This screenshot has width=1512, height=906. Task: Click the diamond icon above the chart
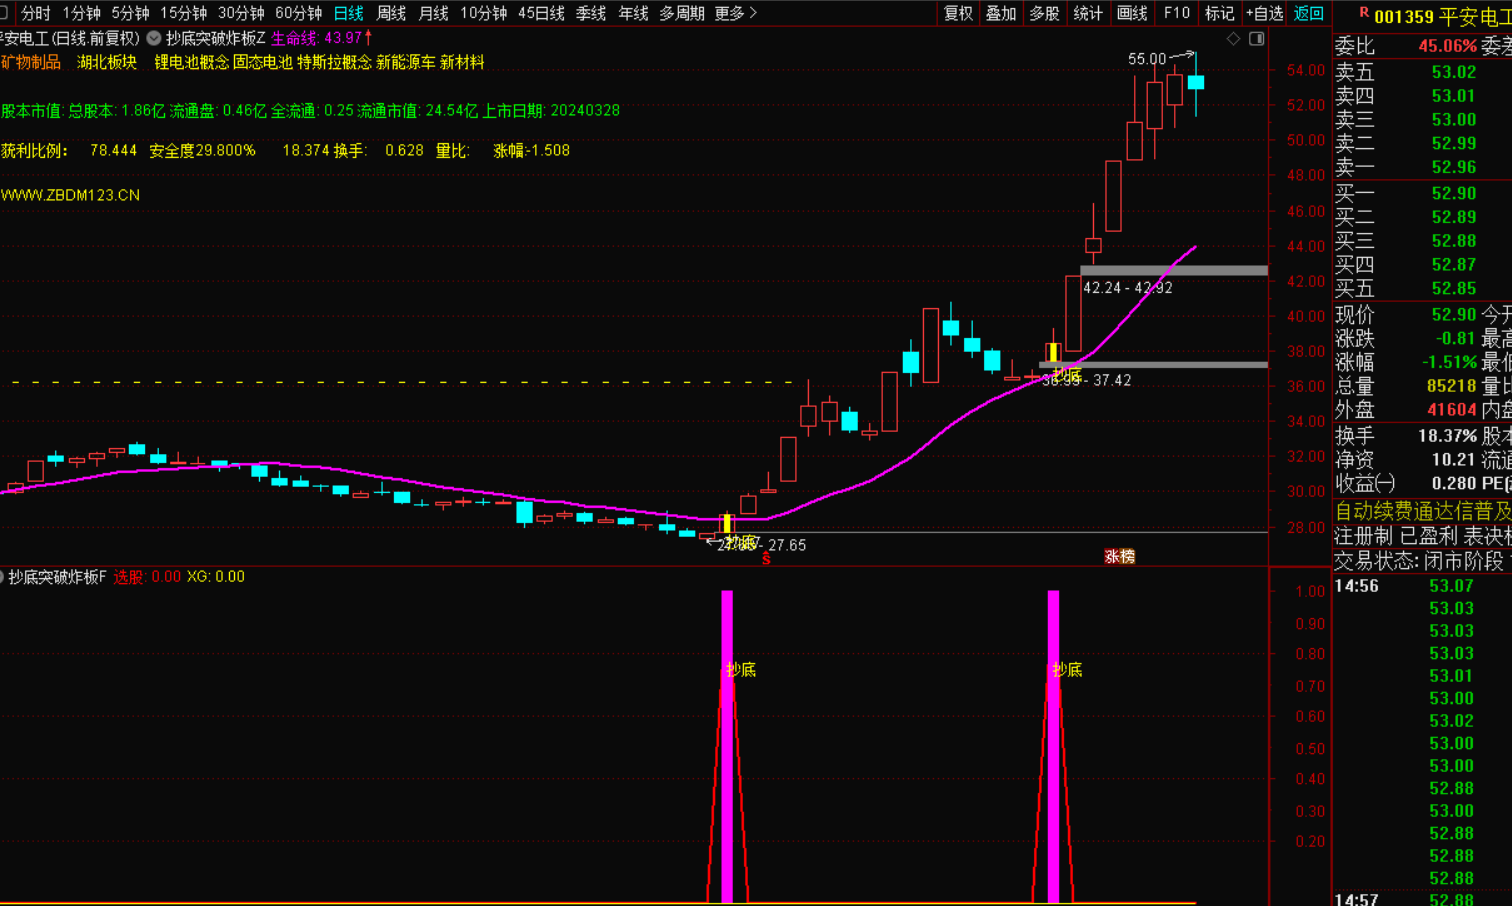tap(1233, 39)
